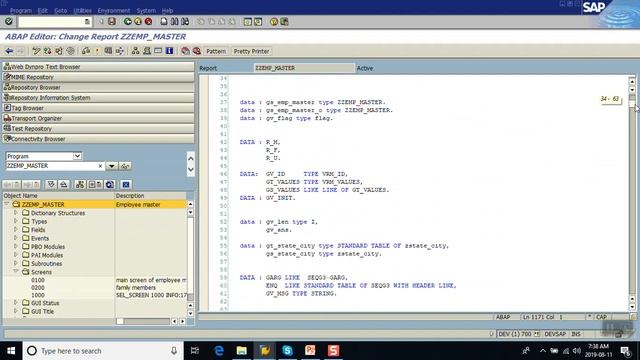The width and height of the screenshot is (640, 360).
Task: Click the Save diskette icon
Action: coord(112,21)
